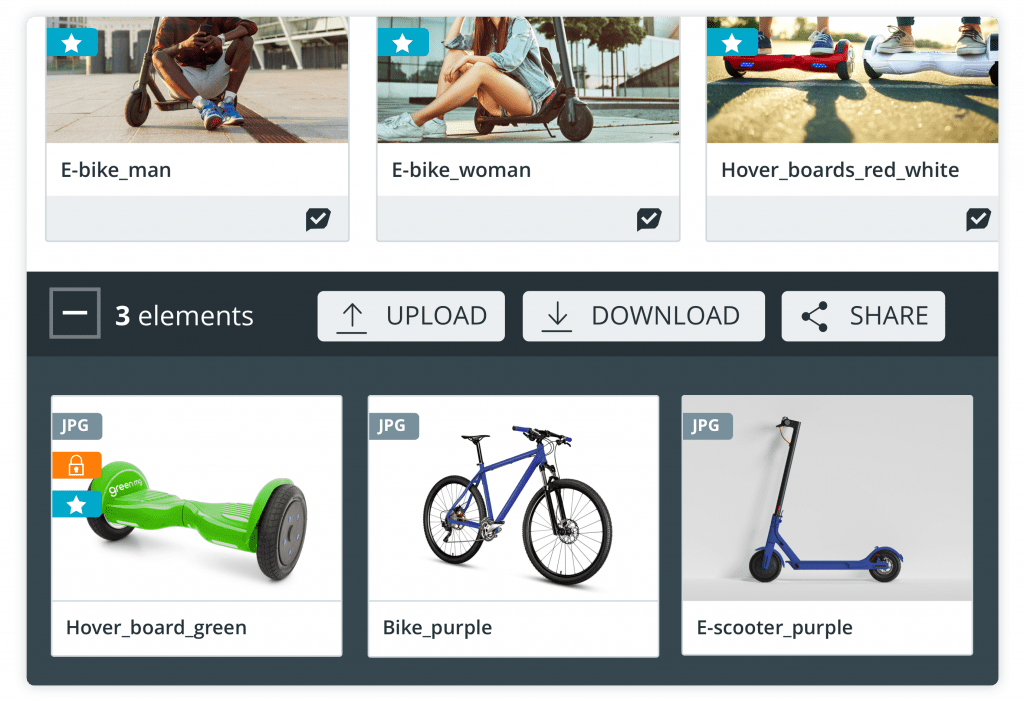This screenshot has width=1024, height=701.
Task: Open the E-bike_woman photo
Action: [x=528, y=80]
